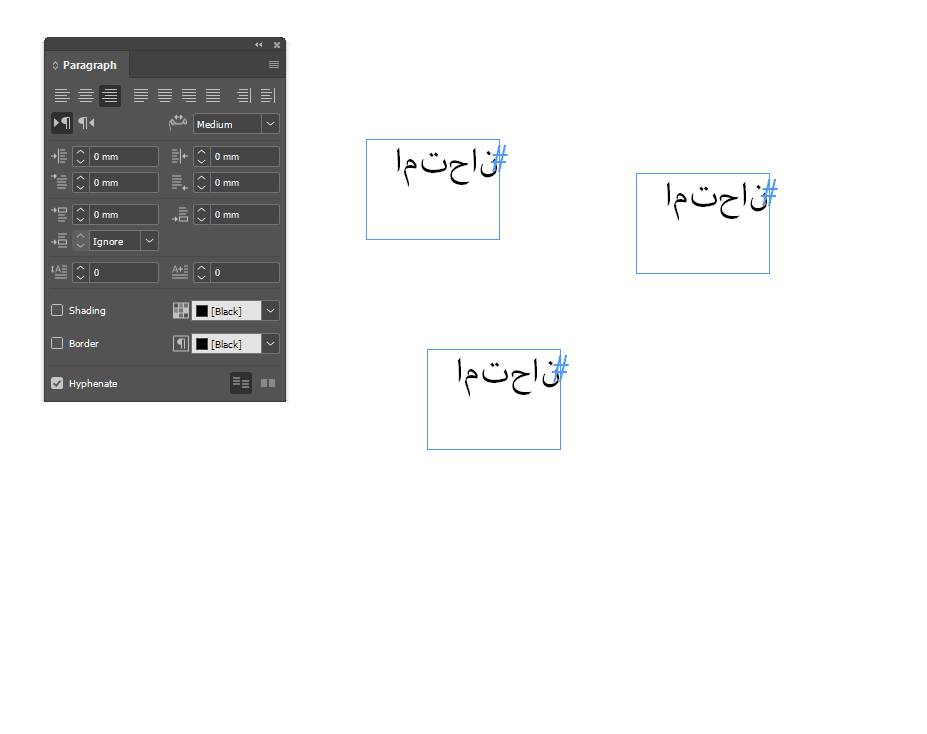
Task: Click the Paragraph panel tab
Action: tap(87, 65)
